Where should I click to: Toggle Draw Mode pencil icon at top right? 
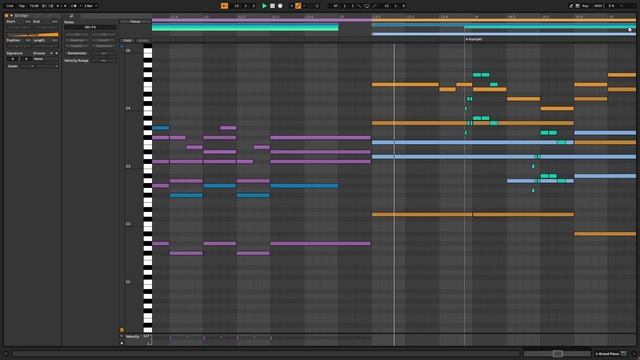pos(571,6)
